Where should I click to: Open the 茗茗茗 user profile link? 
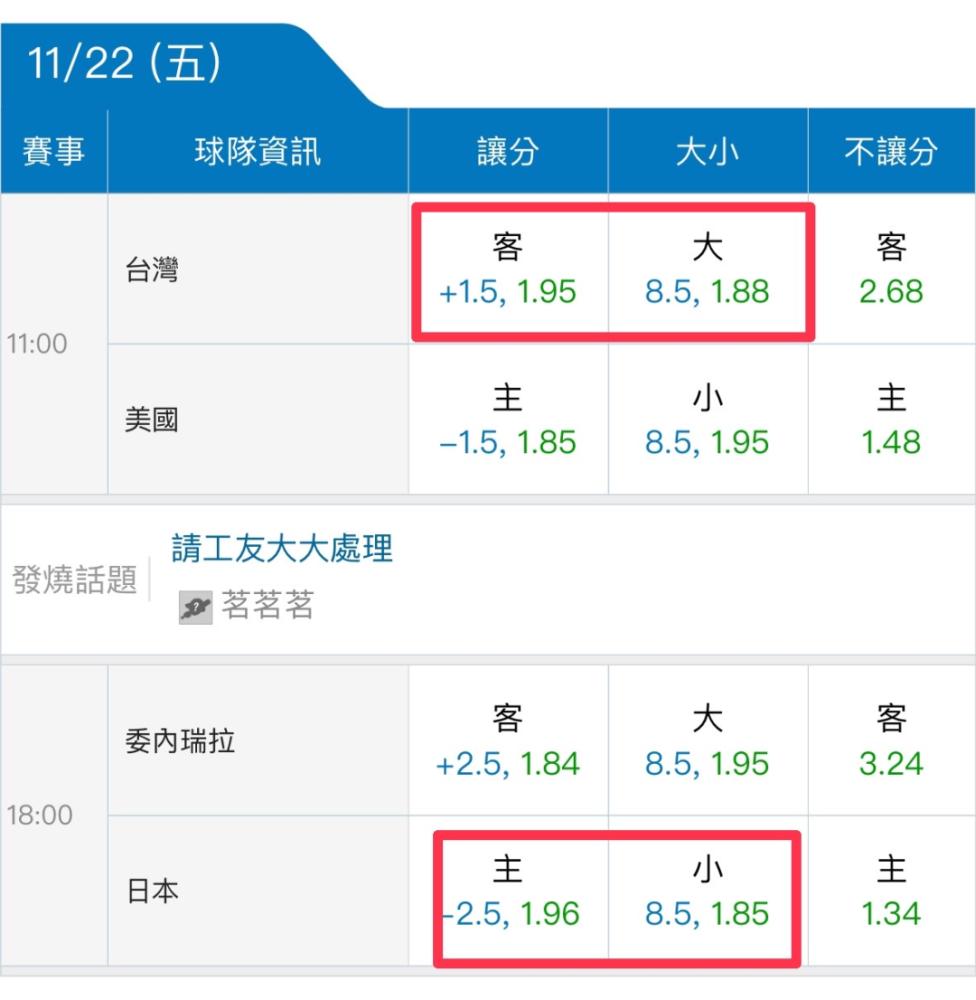point(267,605)
